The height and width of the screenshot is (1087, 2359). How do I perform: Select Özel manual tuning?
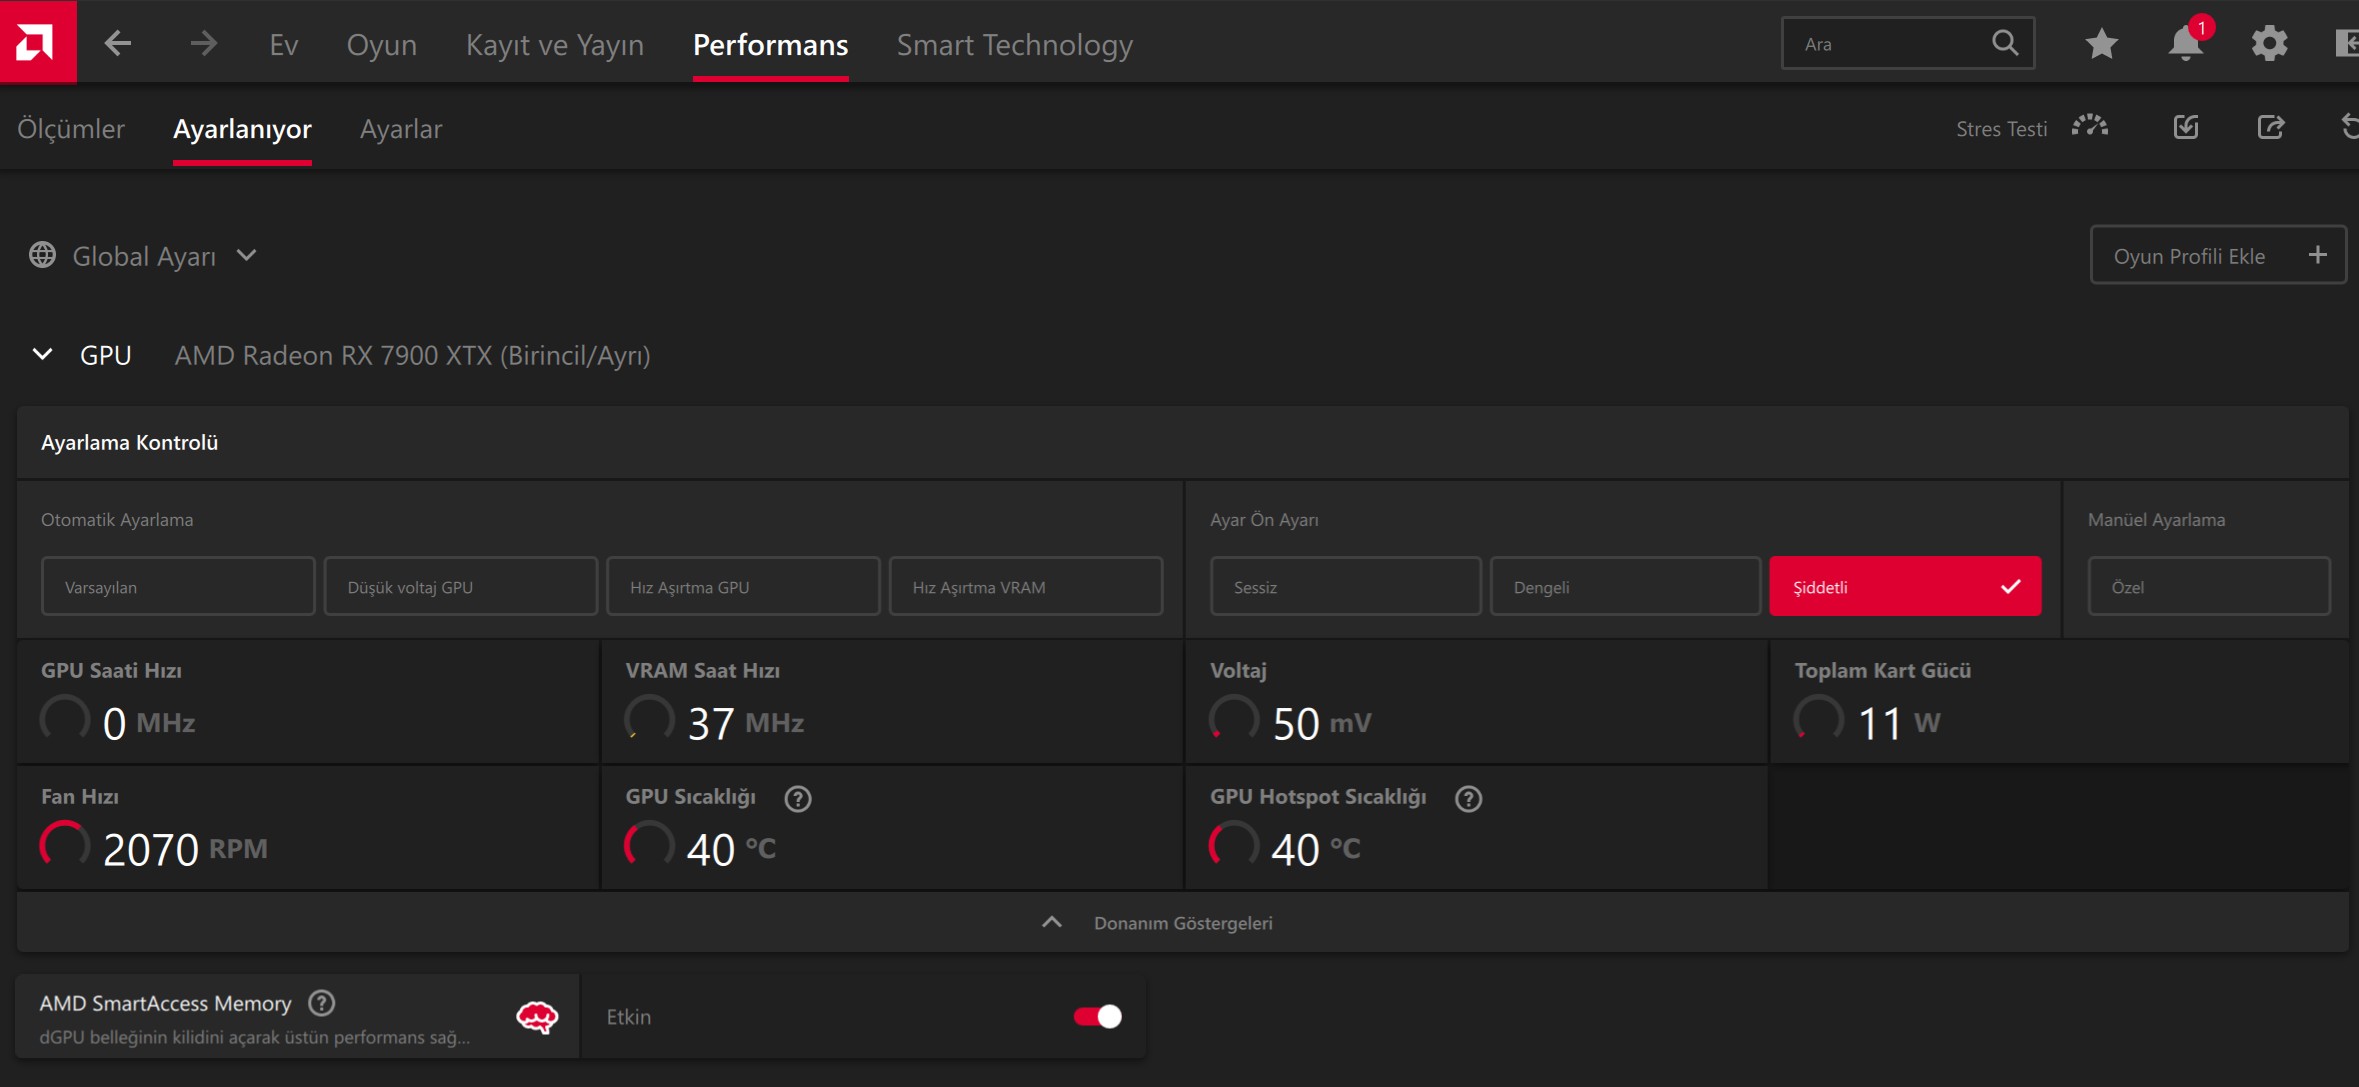pyautogui.click(x=2208, y=586)
